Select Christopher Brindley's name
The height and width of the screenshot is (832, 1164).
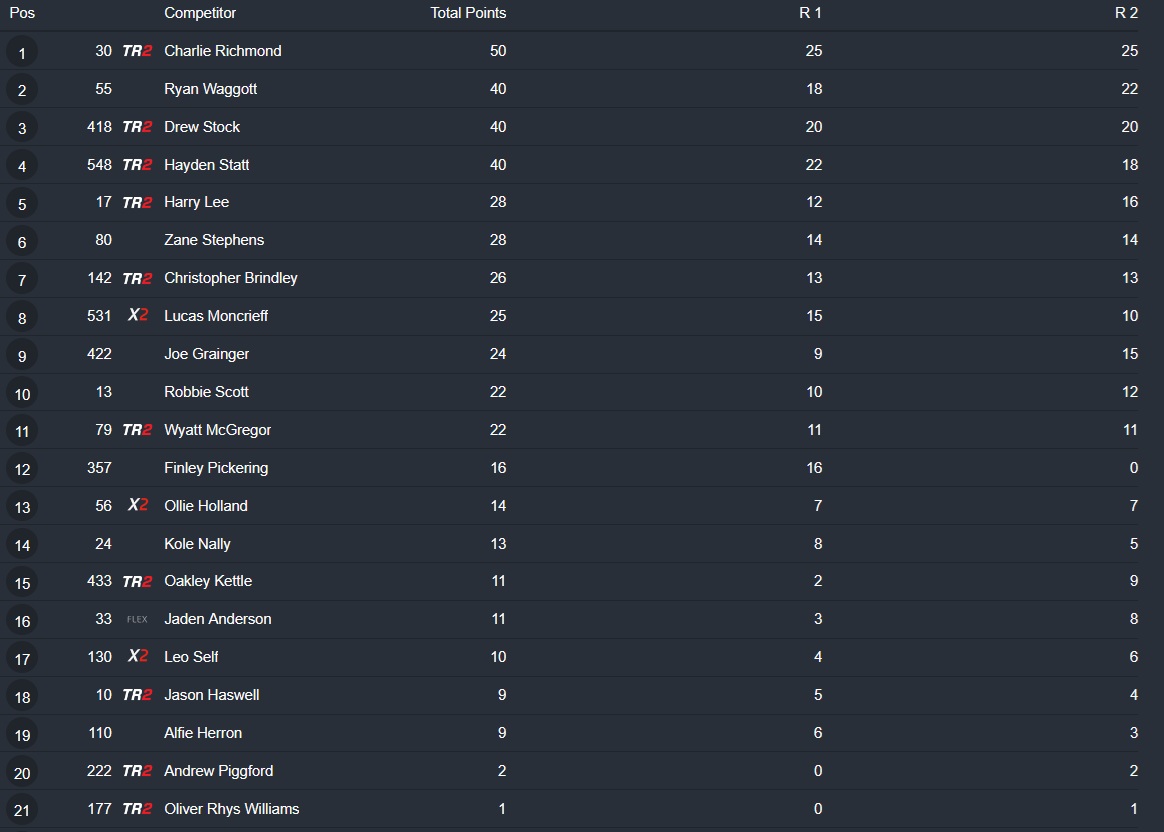click(231, 278)
